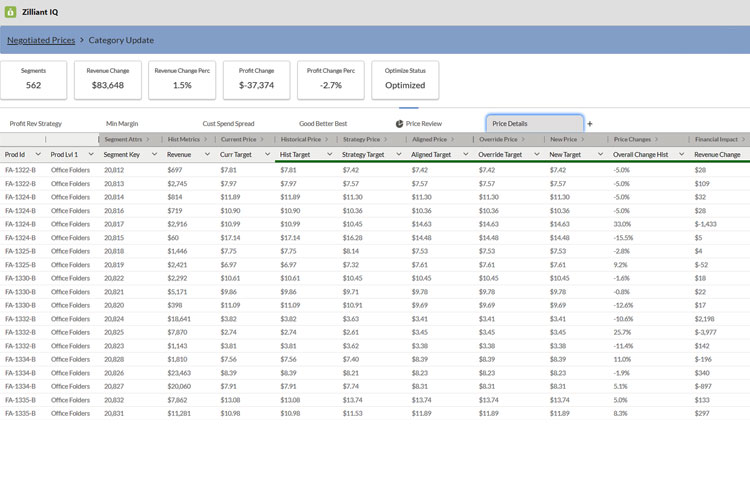Open the Cust Spend Spread tab
Image resolution: width=750 pixels, height=500 pixels.
click(228, 124)
